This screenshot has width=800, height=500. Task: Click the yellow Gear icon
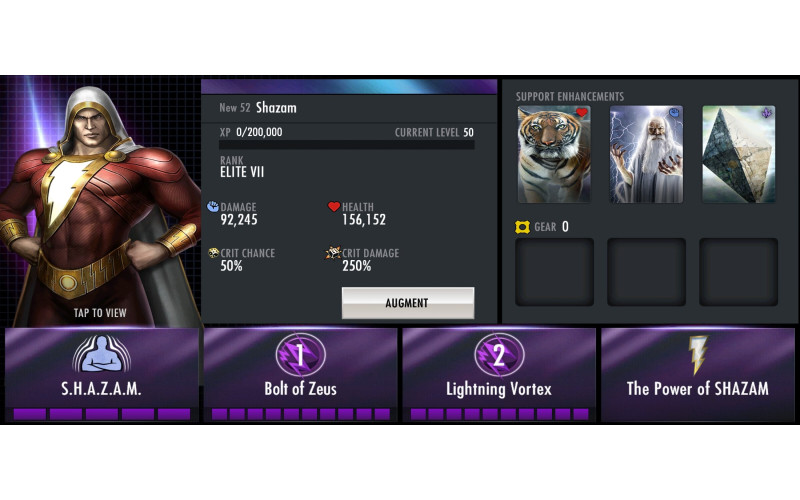coord(522,227)
